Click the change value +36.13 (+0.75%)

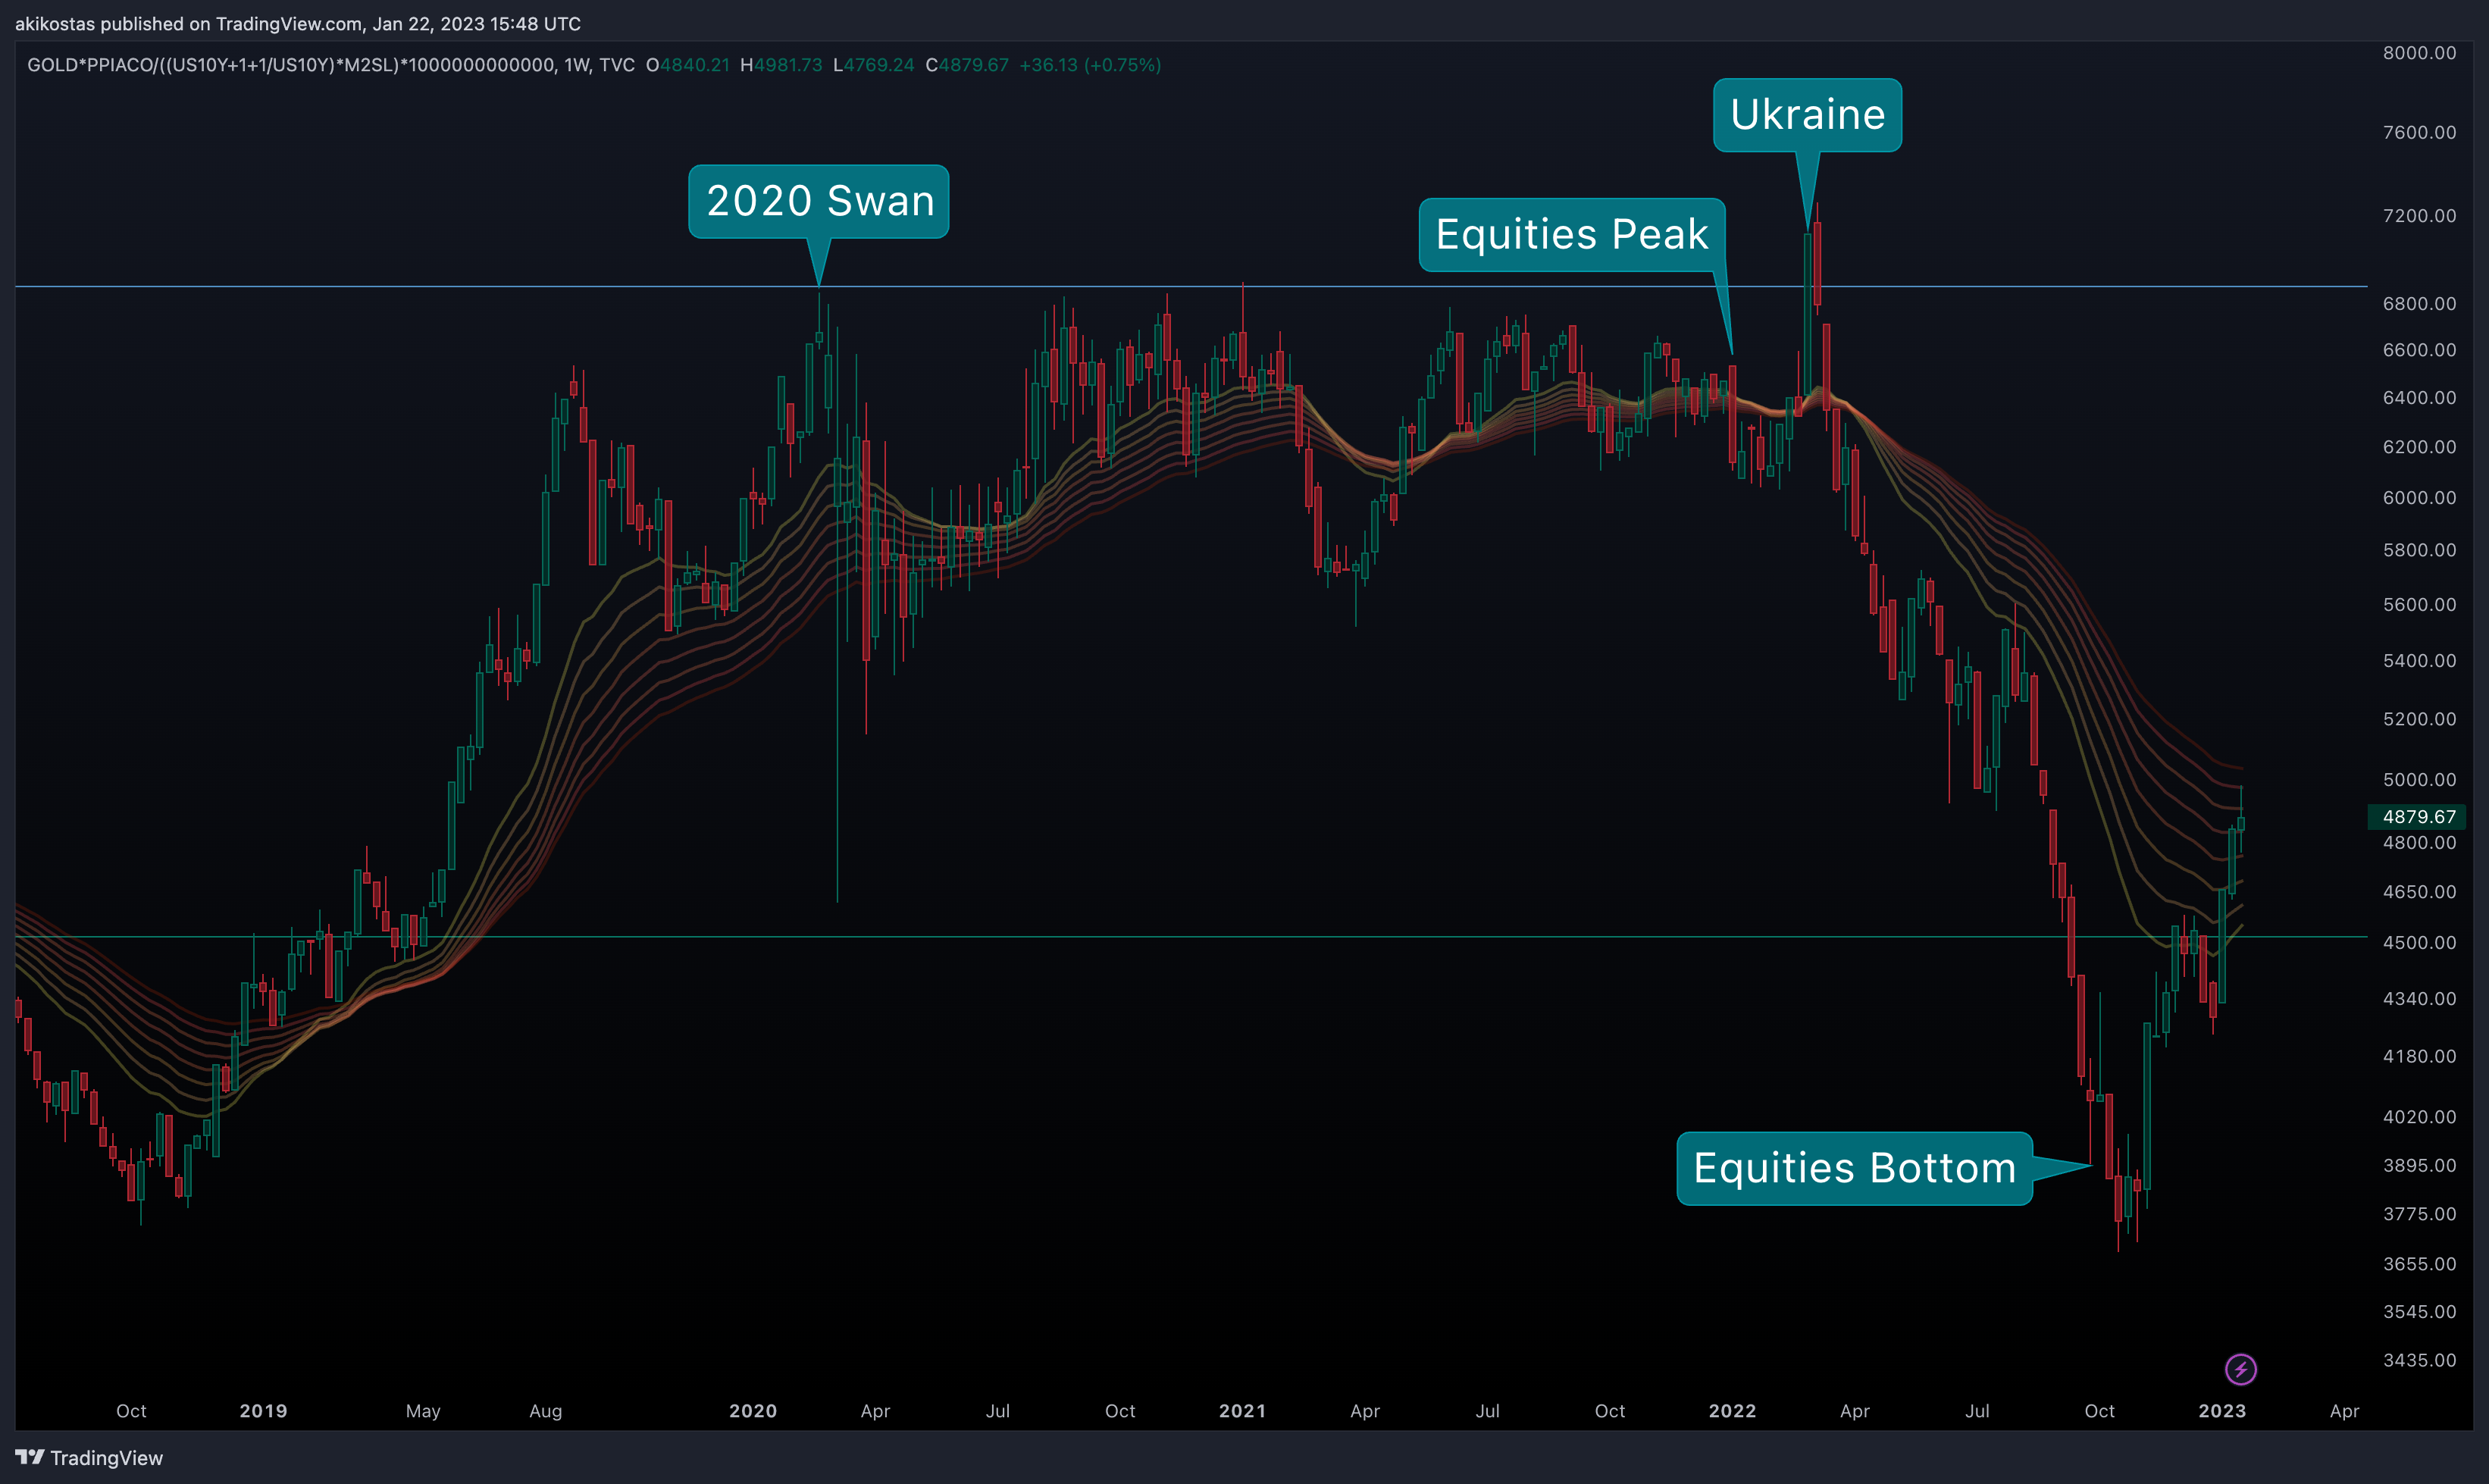coord(1090,65)
